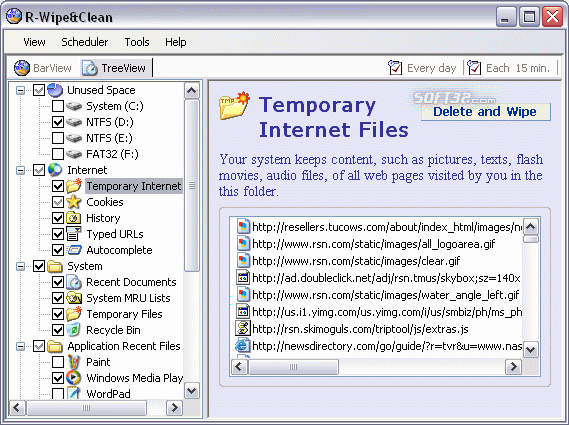Click the tree panel scroll-up arrow
Screen dimensions: 569x425
pyautogui.click(x=192, y=90)
